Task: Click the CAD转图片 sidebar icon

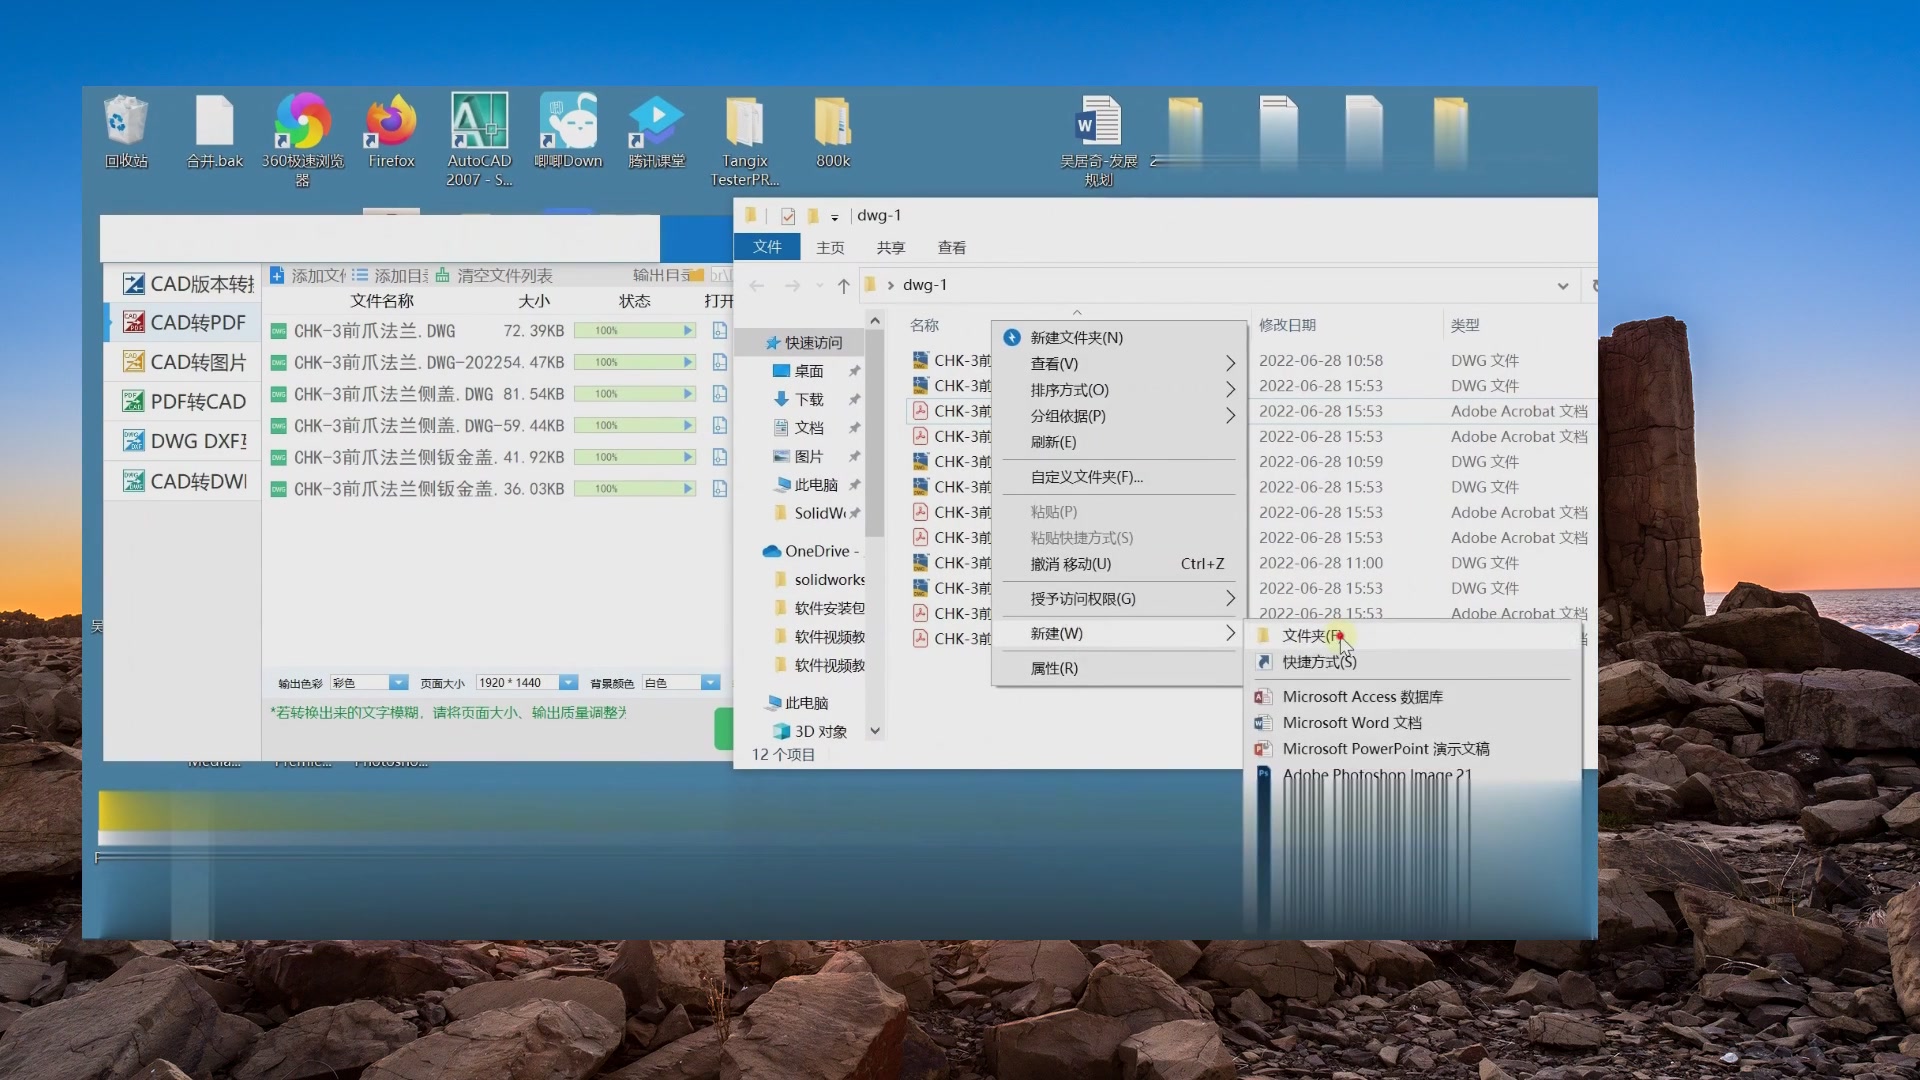Action: coord(133,362)
